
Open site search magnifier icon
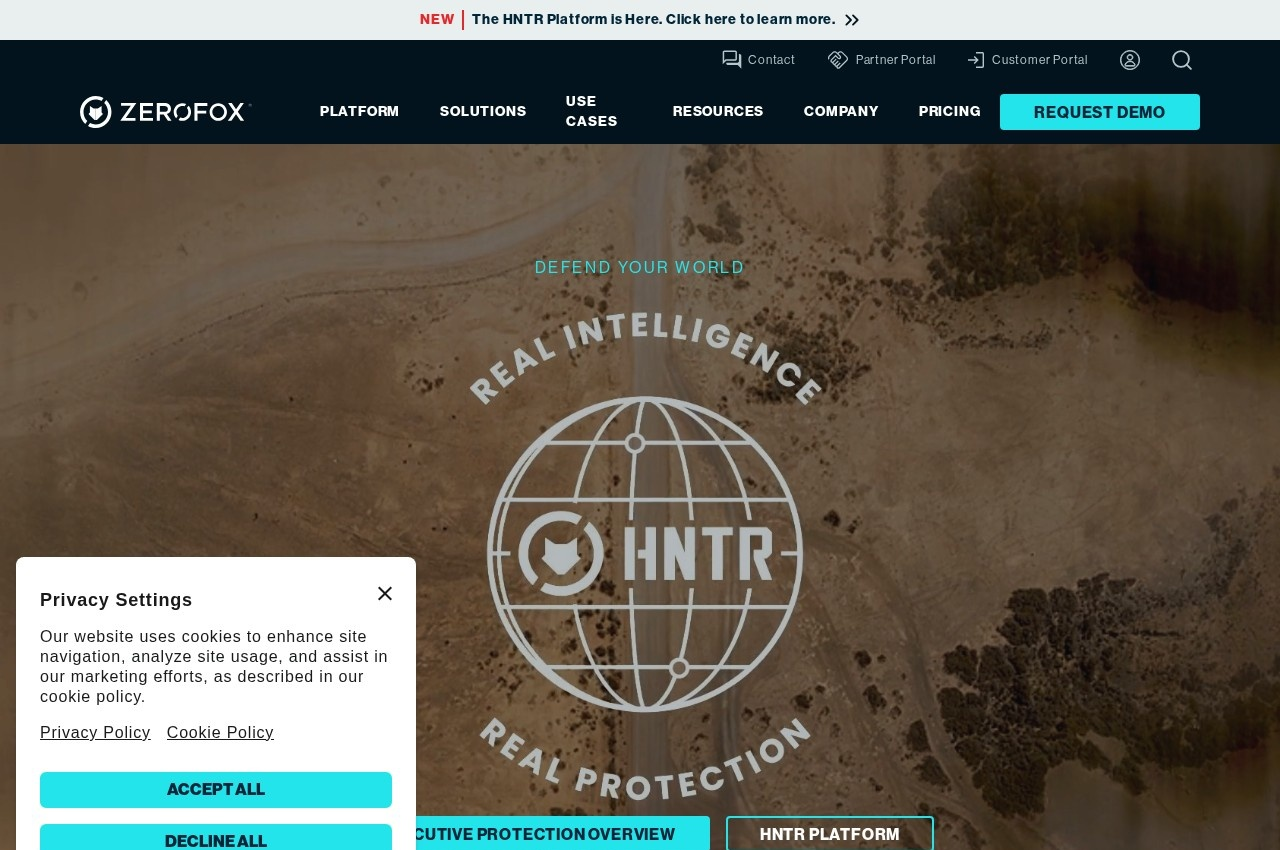tap(1182, 60)
